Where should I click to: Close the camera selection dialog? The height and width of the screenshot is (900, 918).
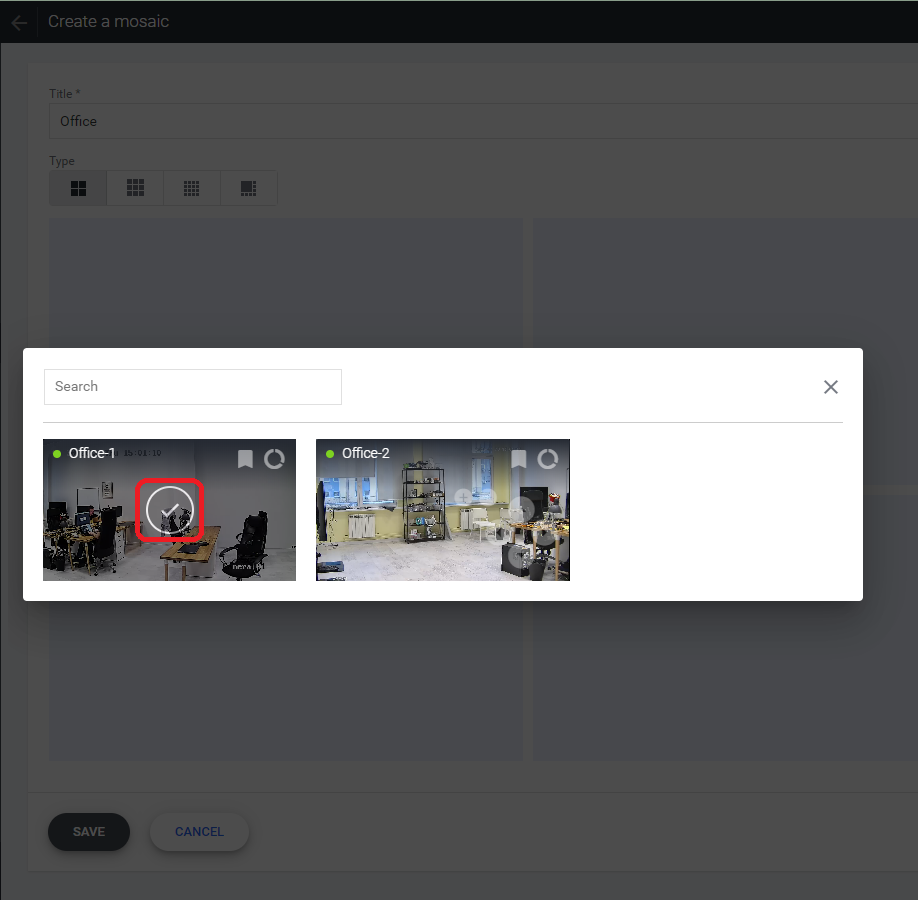pyautogui.click(x=830, y=387)
